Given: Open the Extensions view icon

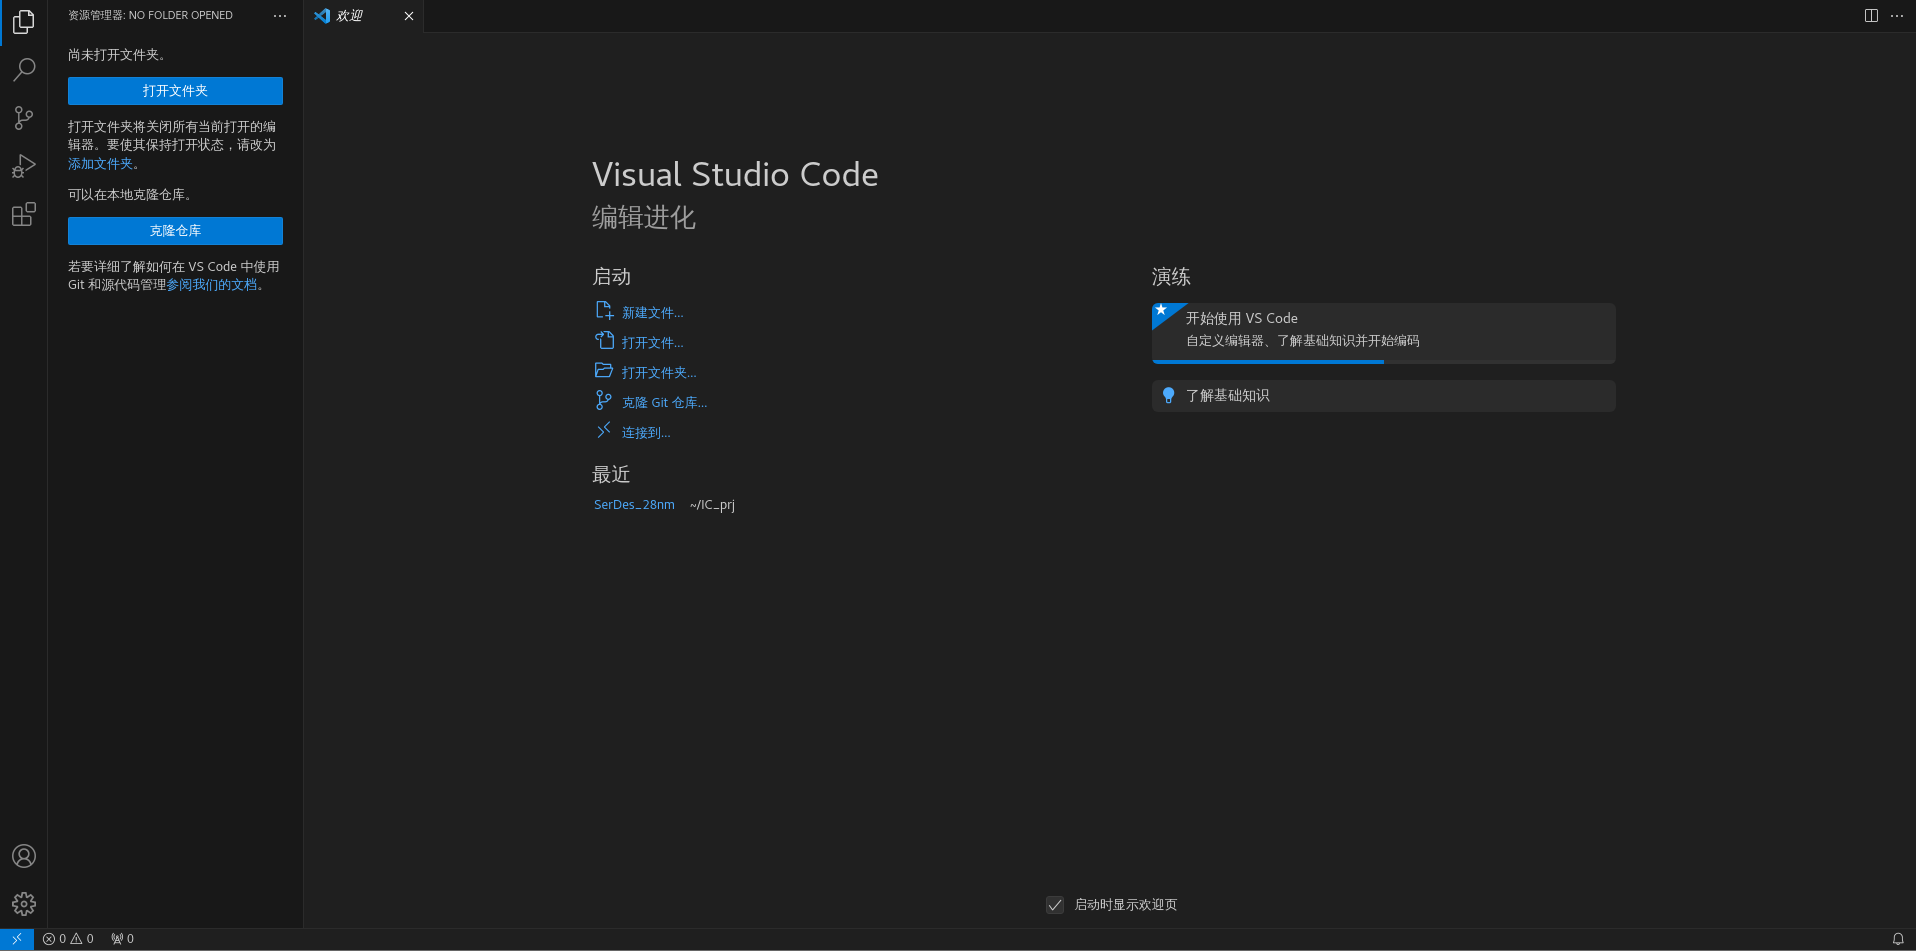Looking at the screenshot, I should [x=24, y=214].
